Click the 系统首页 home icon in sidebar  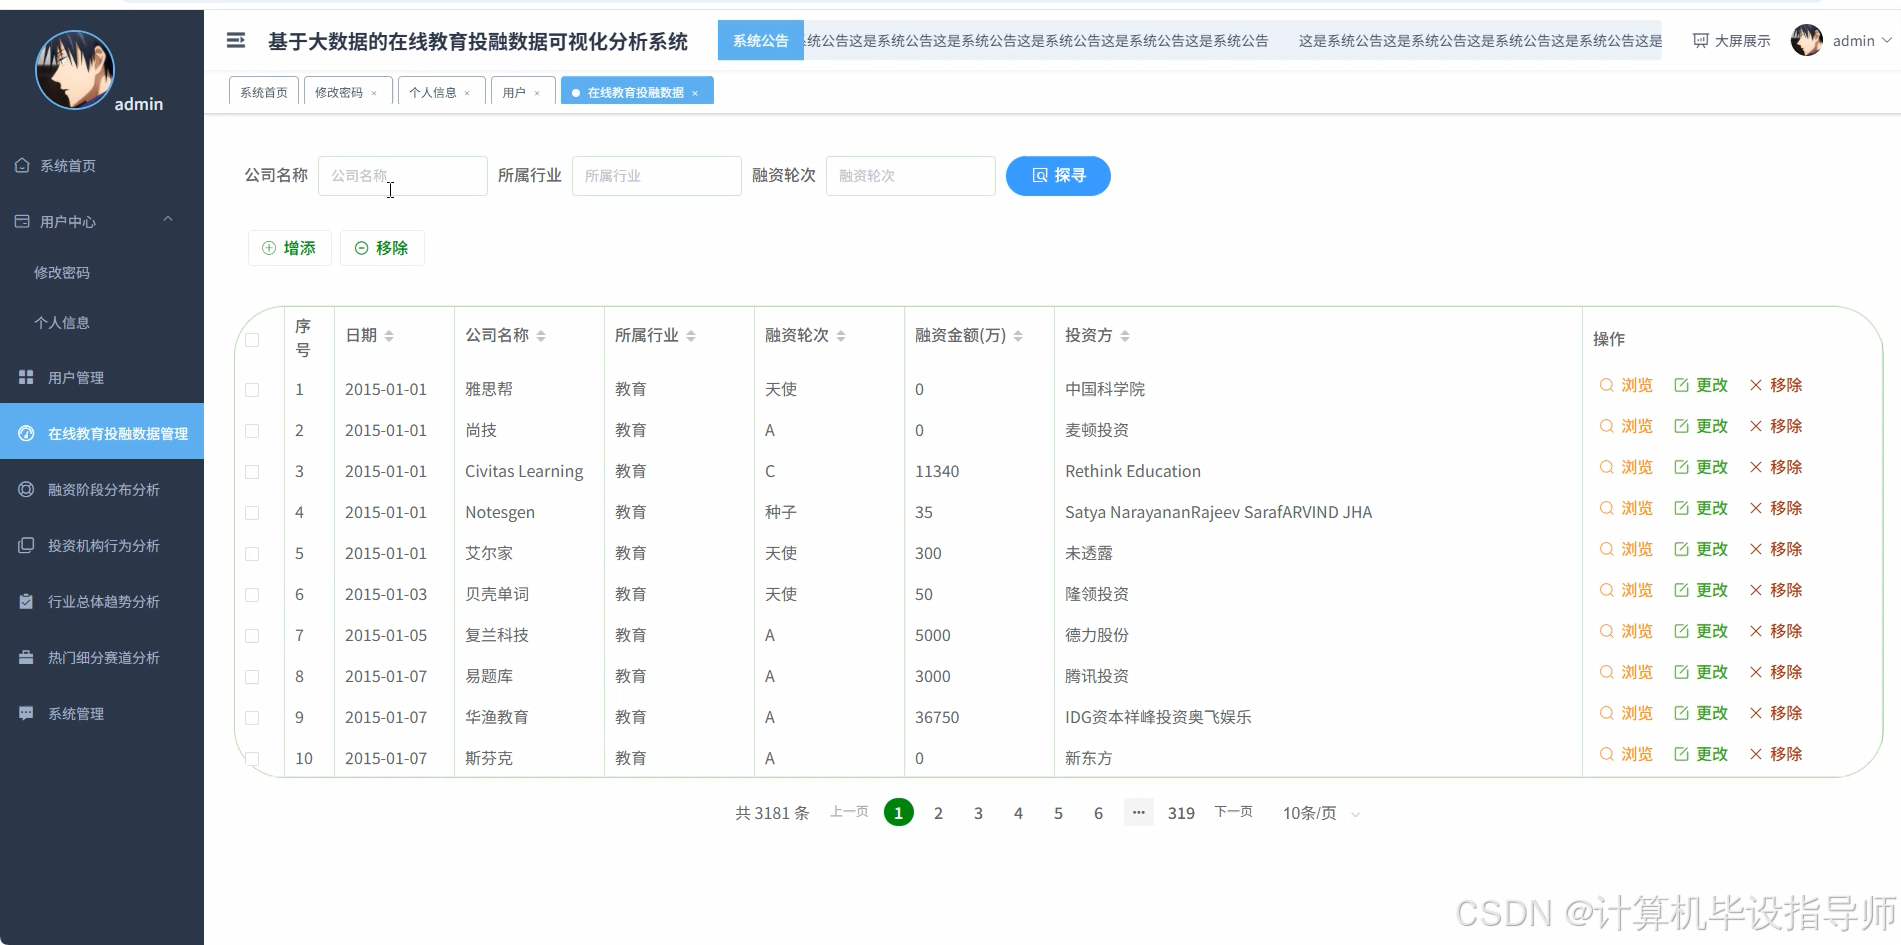pyautogui.click(x=22, y=165)
